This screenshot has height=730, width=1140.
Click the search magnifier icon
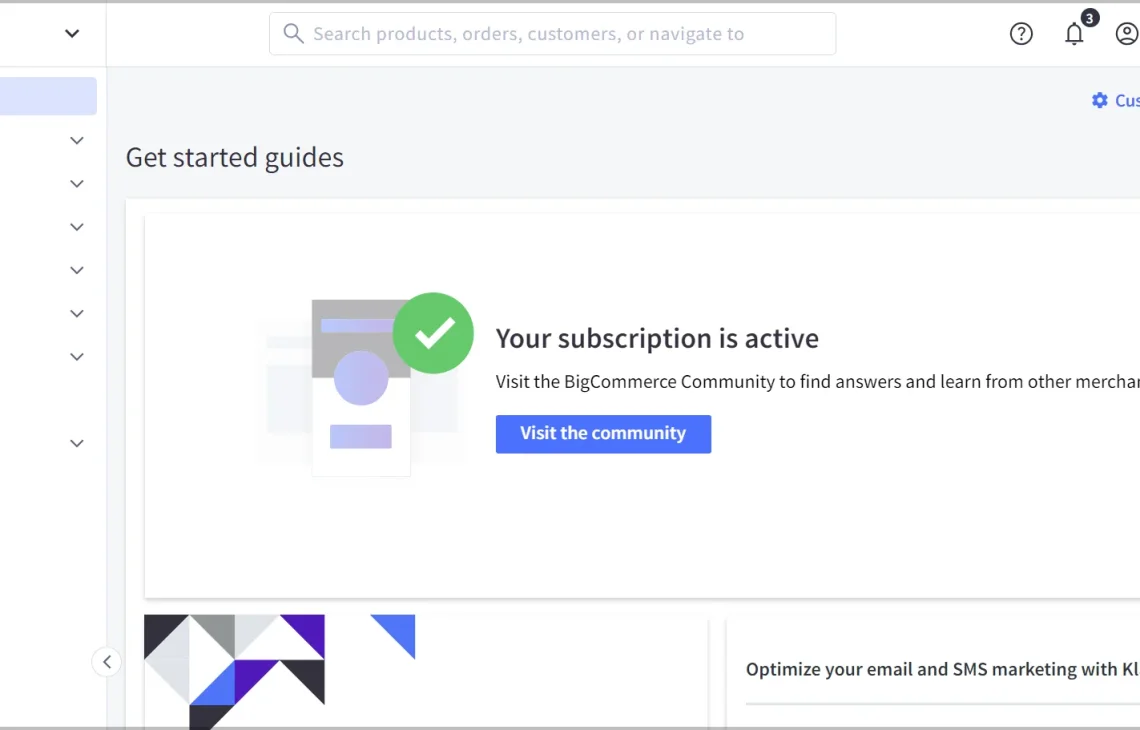coord(293,33)
